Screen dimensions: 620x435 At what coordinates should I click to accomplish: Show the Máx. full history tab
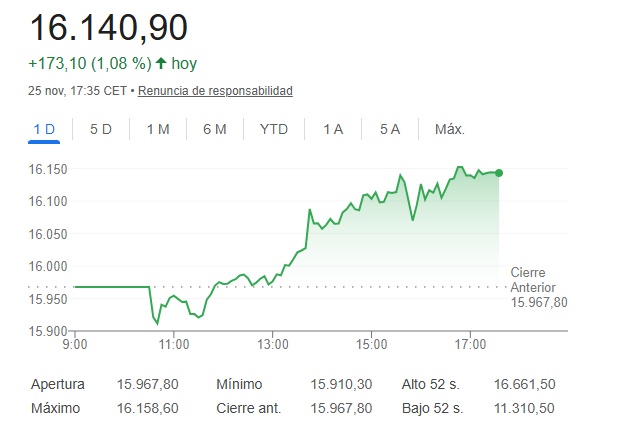[450, 129]
